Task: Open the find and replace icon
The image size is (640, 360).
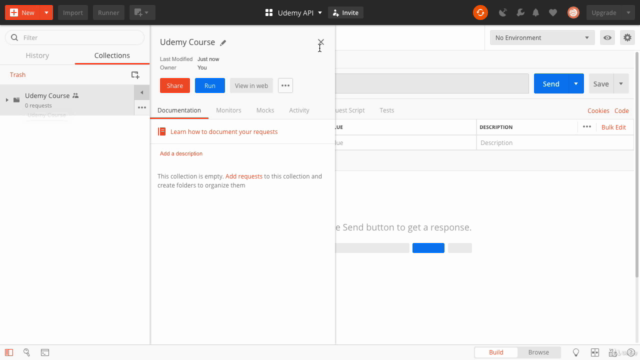Action: tap(27, 352)
